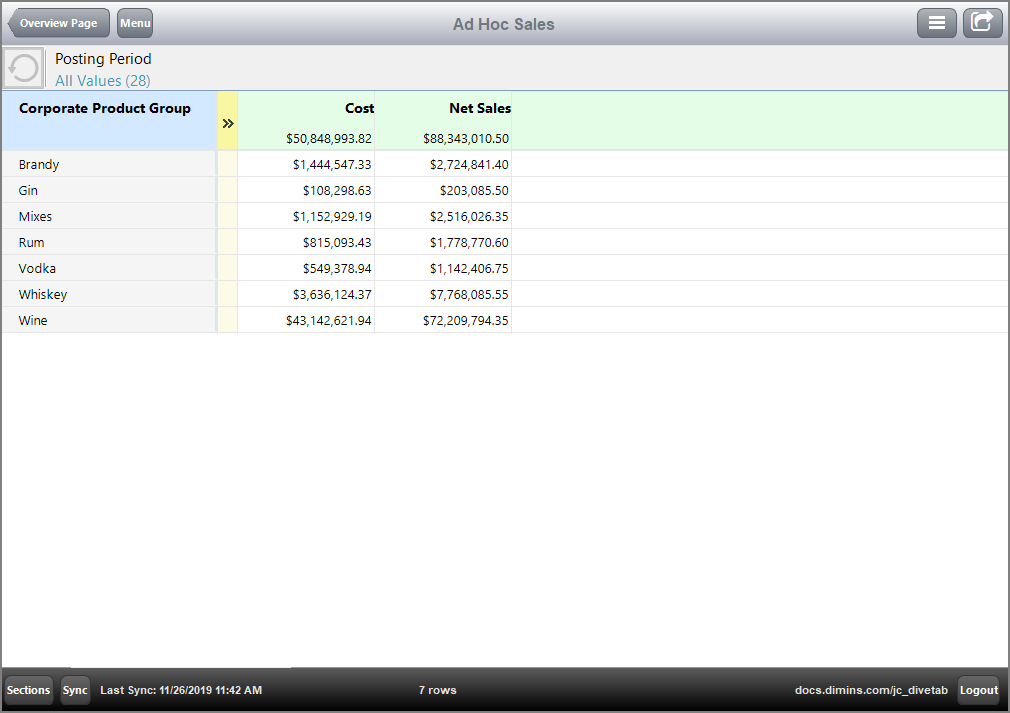Image resolution: width=1010 pixels, height=713 pixels.
Task: Go back to Overview Page
Action: [58, 23]
